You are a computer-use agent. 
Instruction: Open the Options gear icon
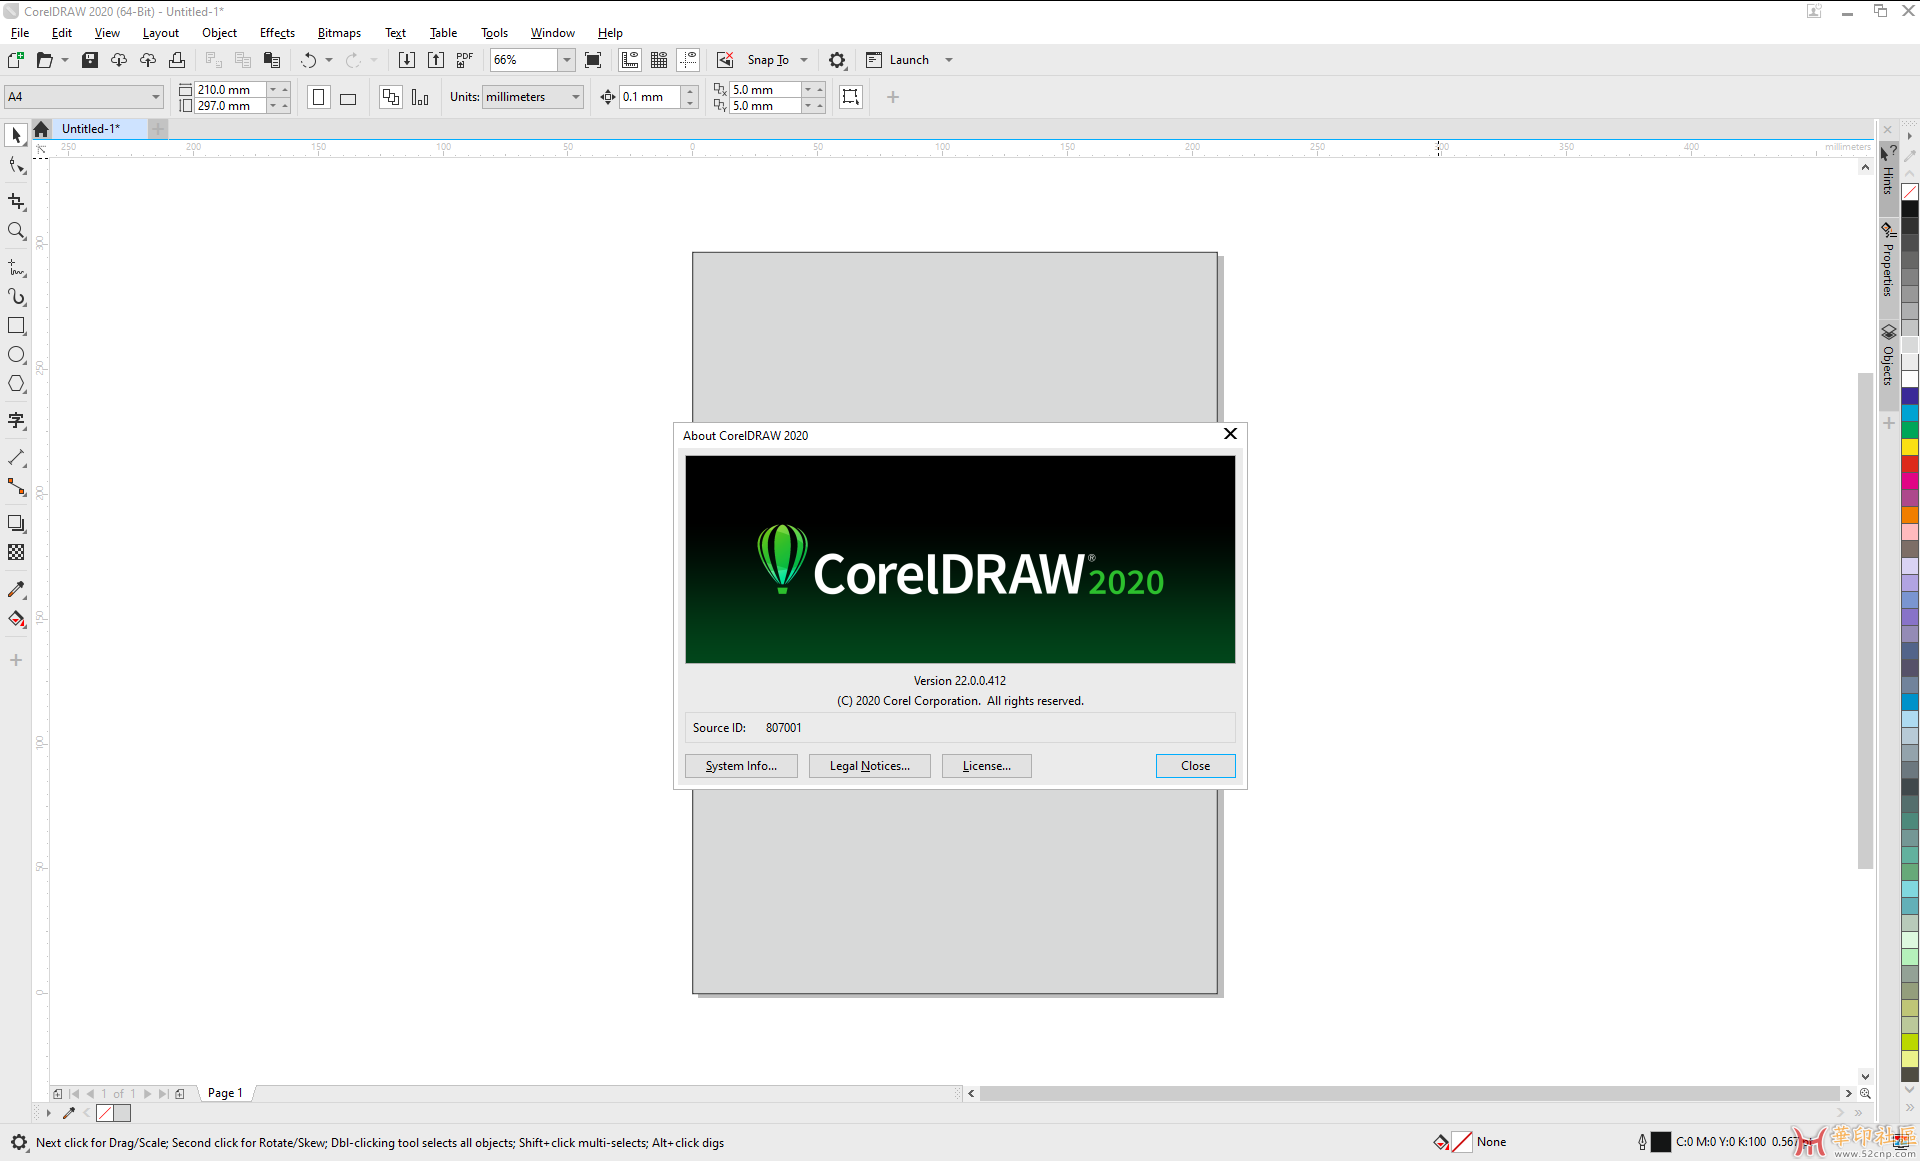(837, 60)
